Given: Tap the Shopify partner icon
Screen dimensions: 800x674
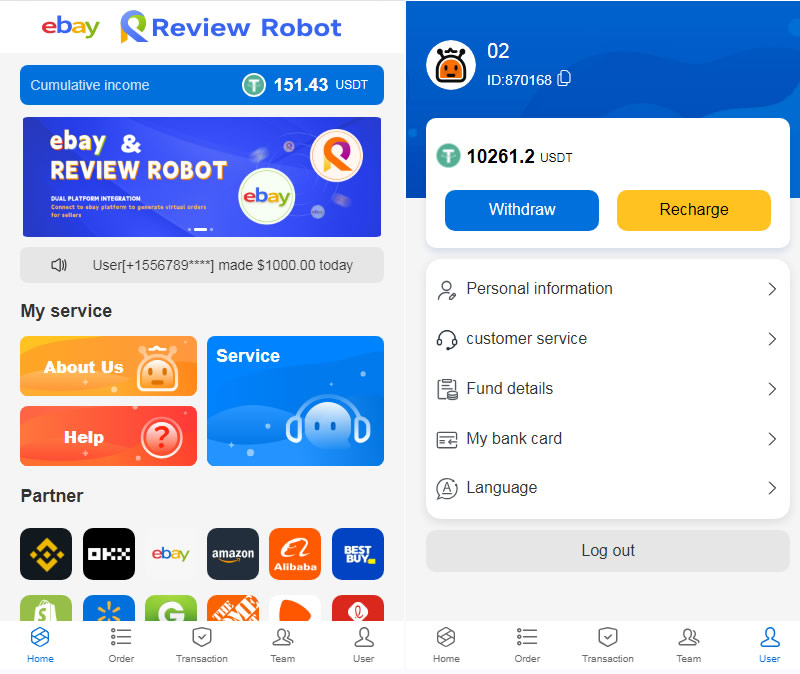Looking at the screenshot, I should point(46,608).
